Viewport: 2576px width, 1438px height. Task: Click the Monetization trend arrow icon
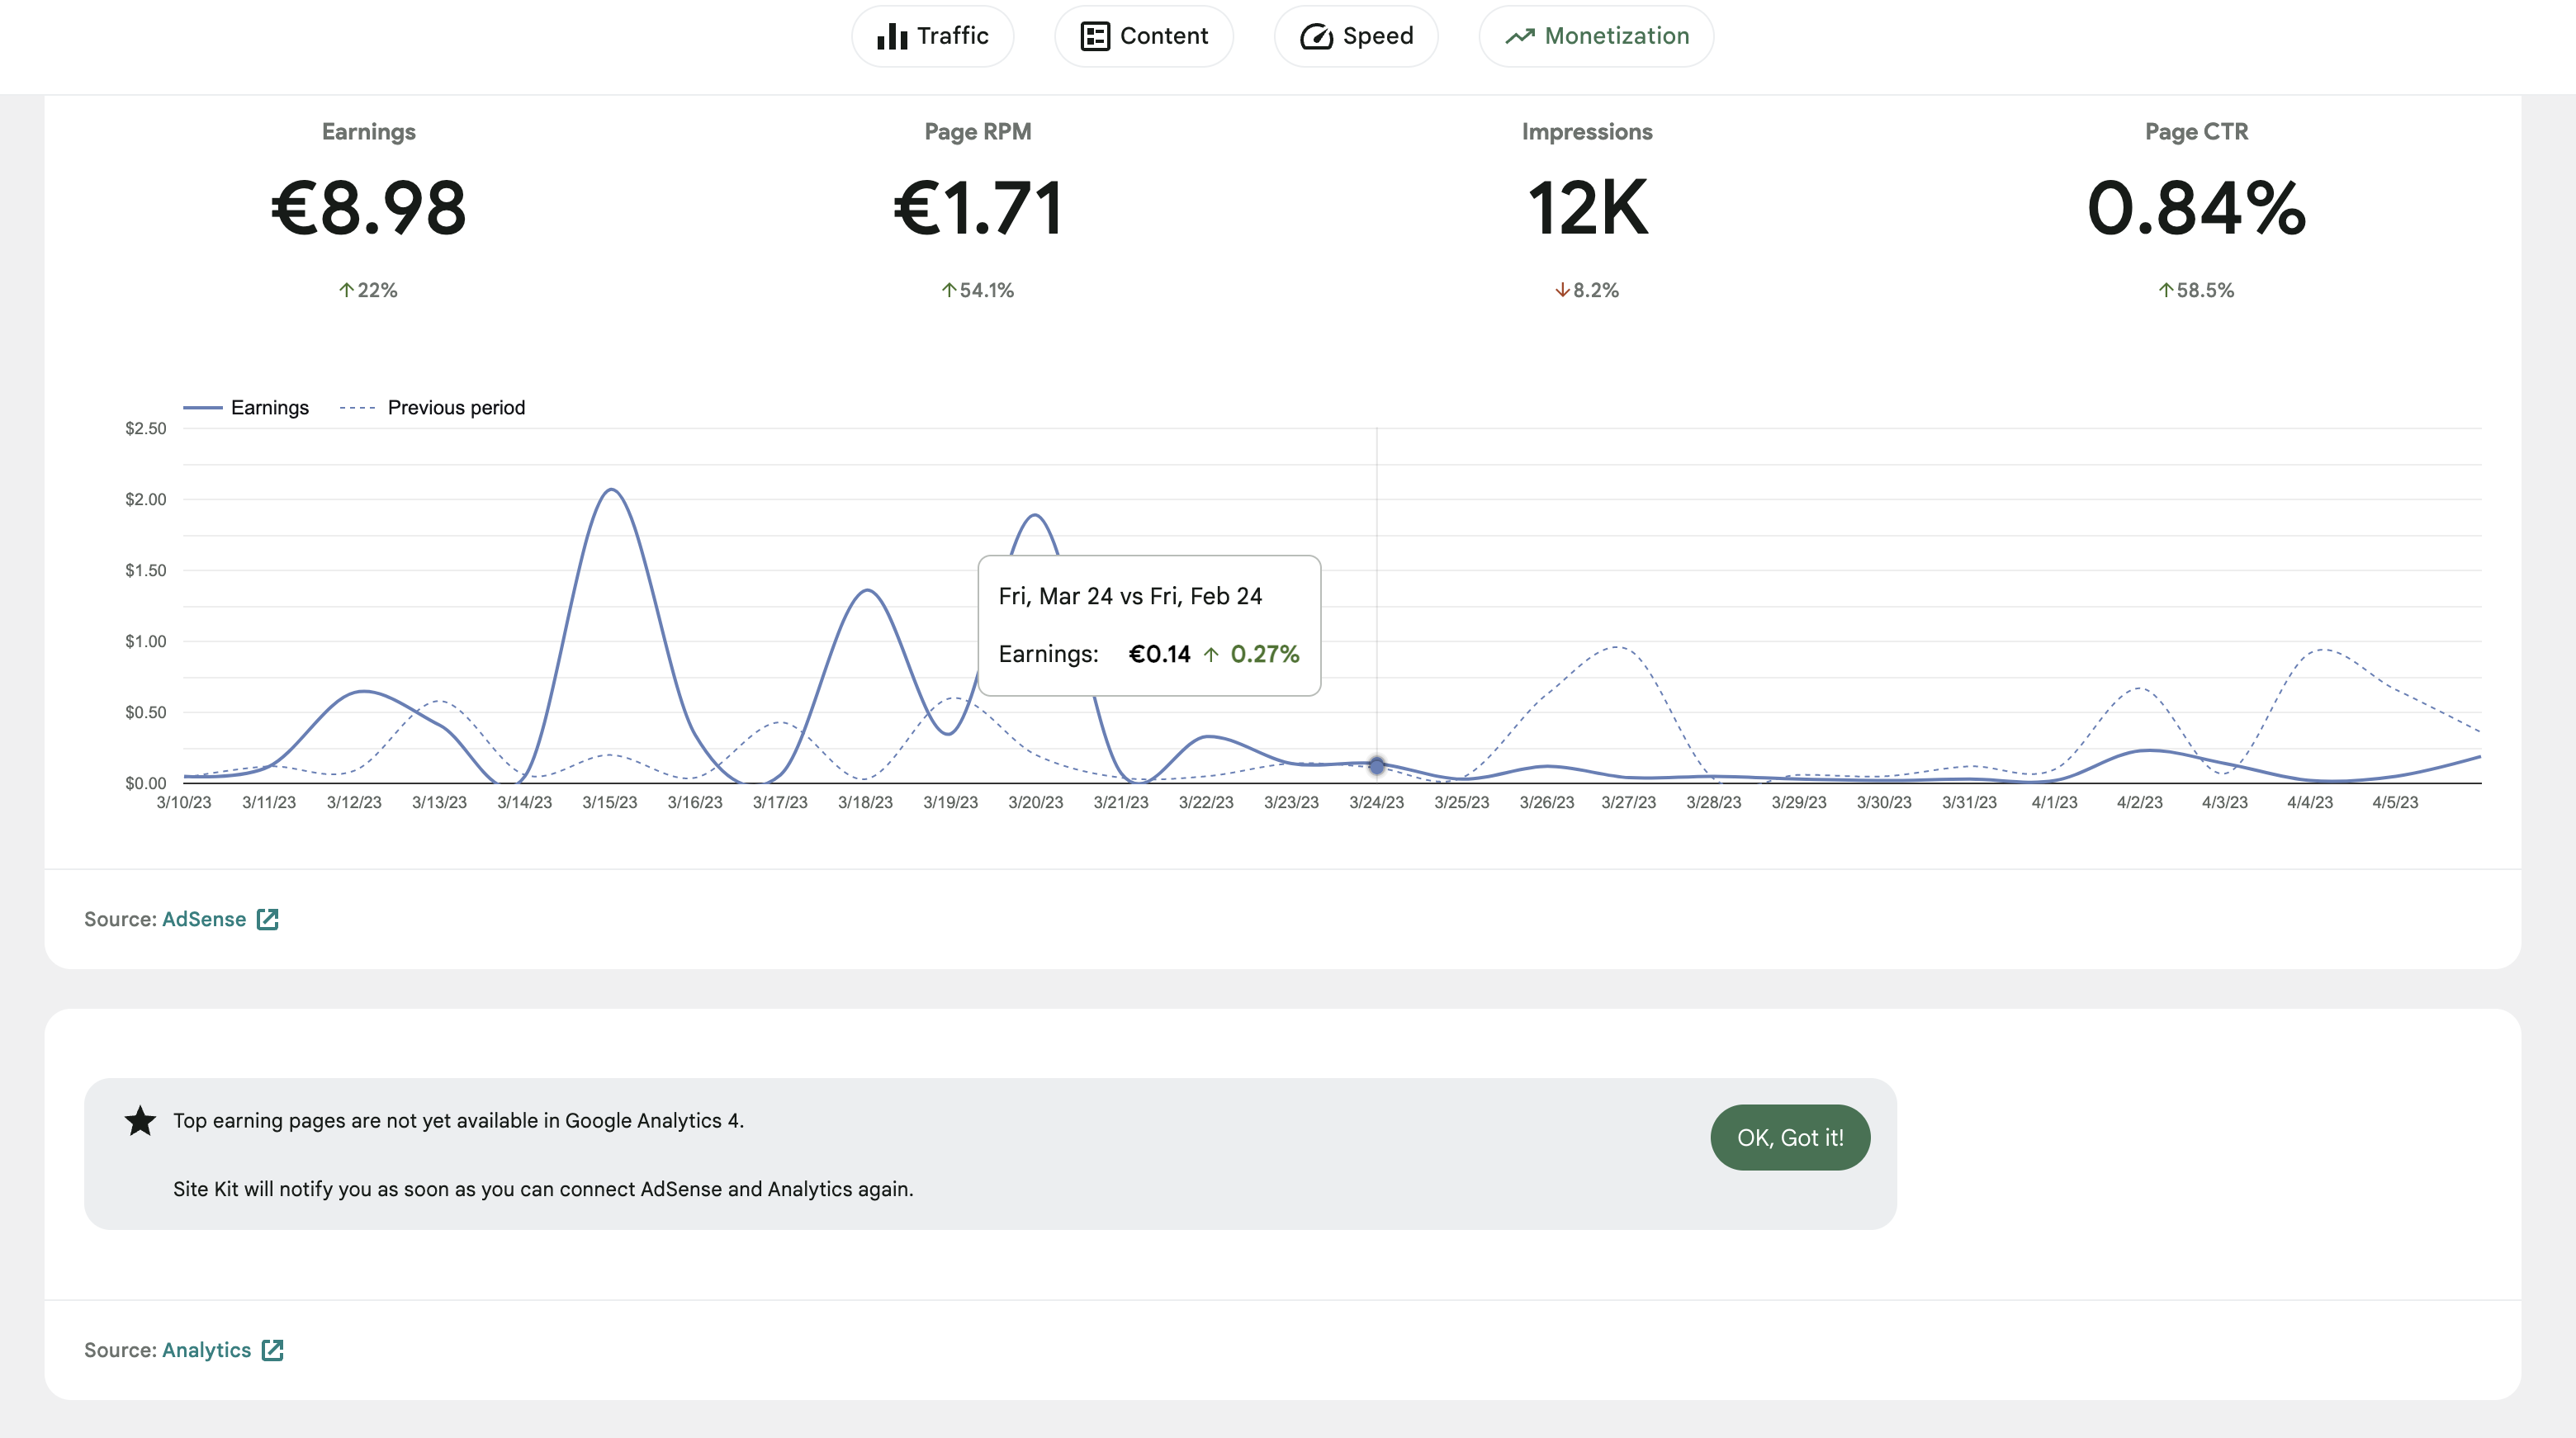pyautogui.click(x=1520, y=37)
